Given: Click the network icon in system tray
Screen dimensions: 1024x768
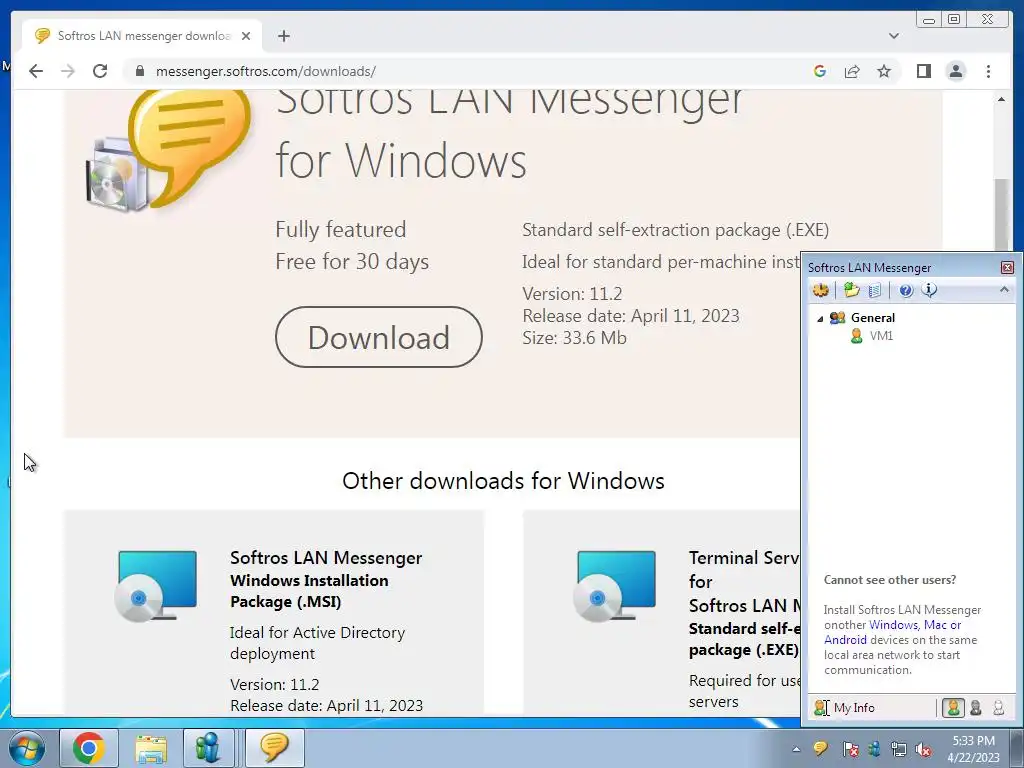Looking at the screenshot, I should tap(899, 749).
